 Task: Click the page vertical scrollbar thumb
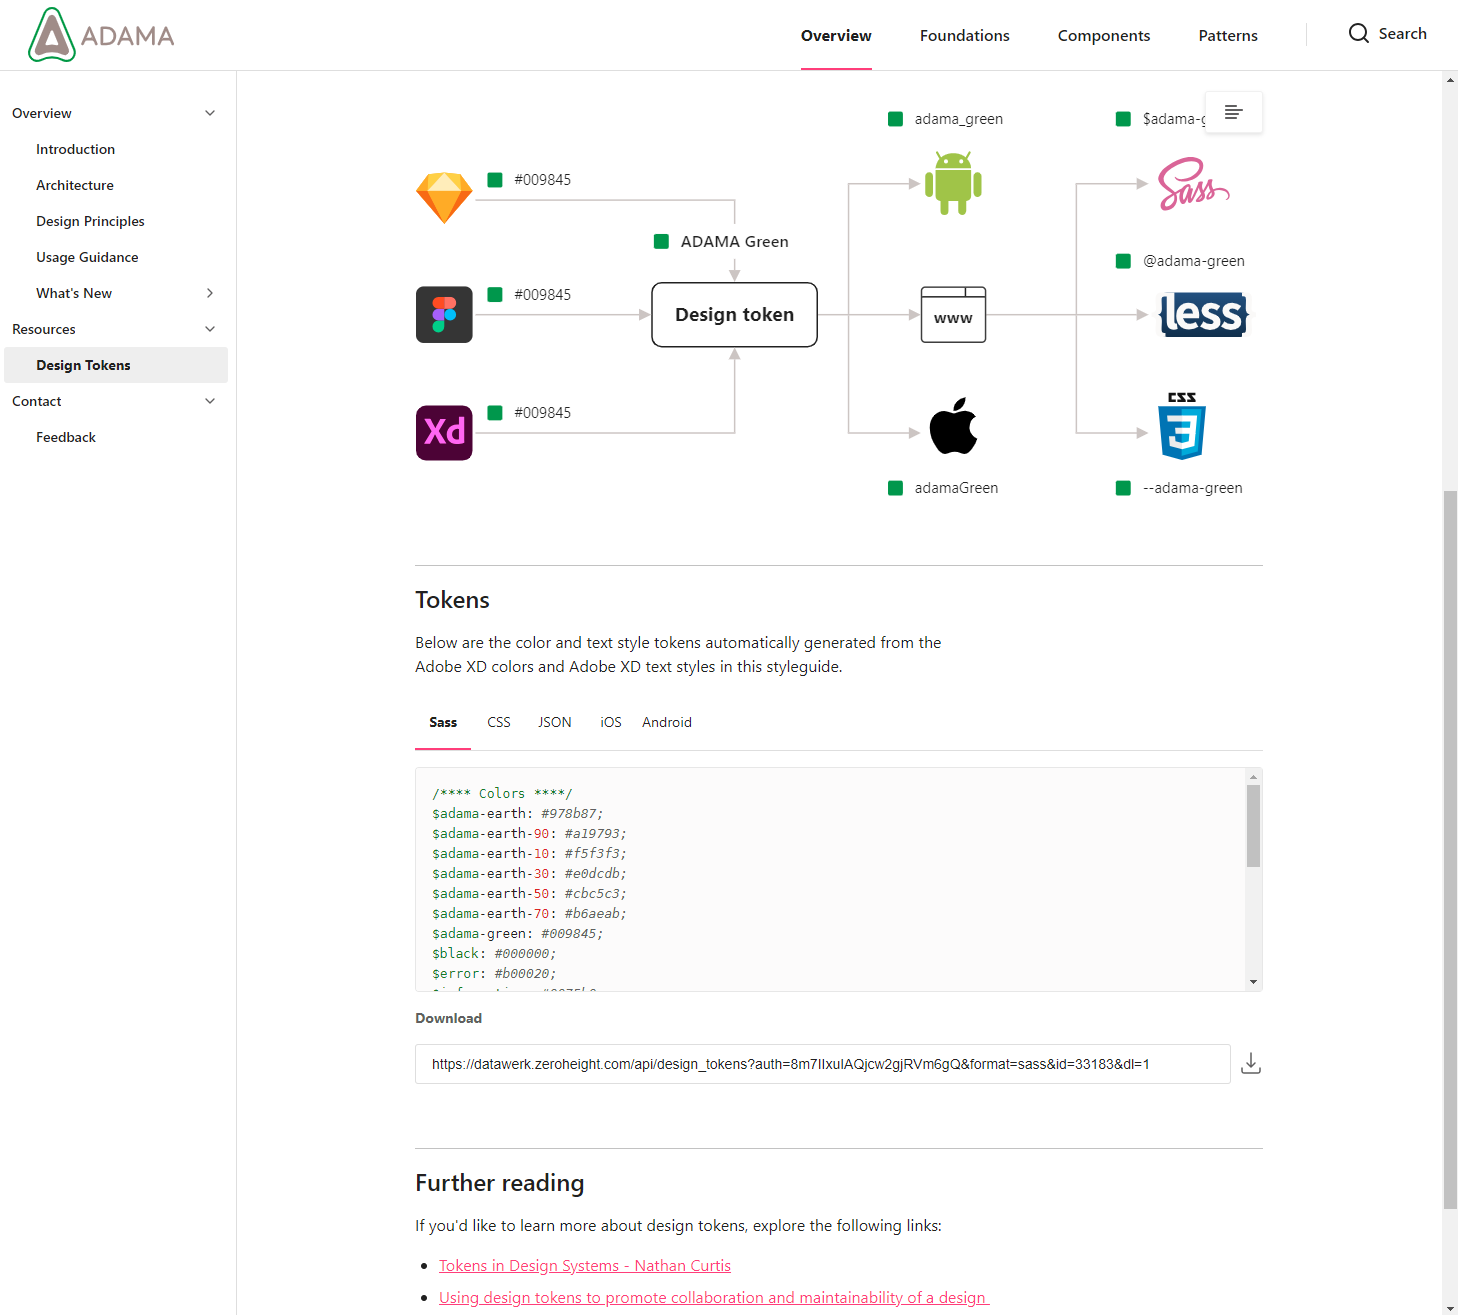click(x=1450, y=850)
